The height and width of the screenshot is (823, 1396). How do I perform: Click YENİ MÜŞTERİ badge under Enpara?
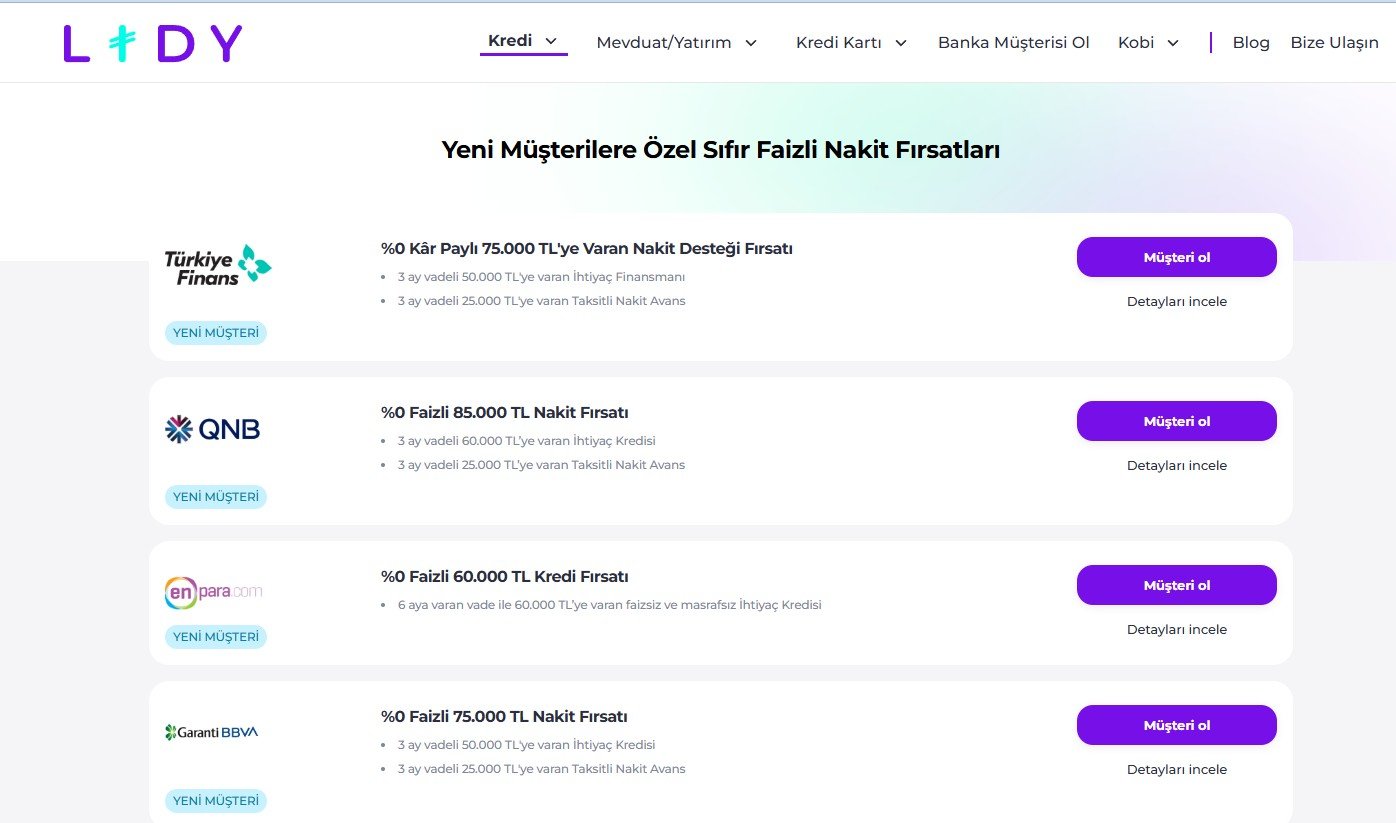click(x=216, y=637)
